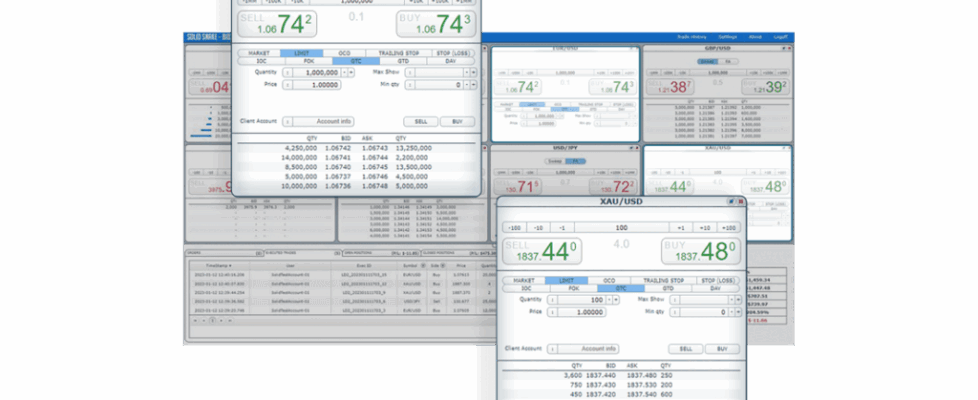Screen dimensions: 978x400
Task: Click small SELL button in XAU/USD popup
Action: 685,349
